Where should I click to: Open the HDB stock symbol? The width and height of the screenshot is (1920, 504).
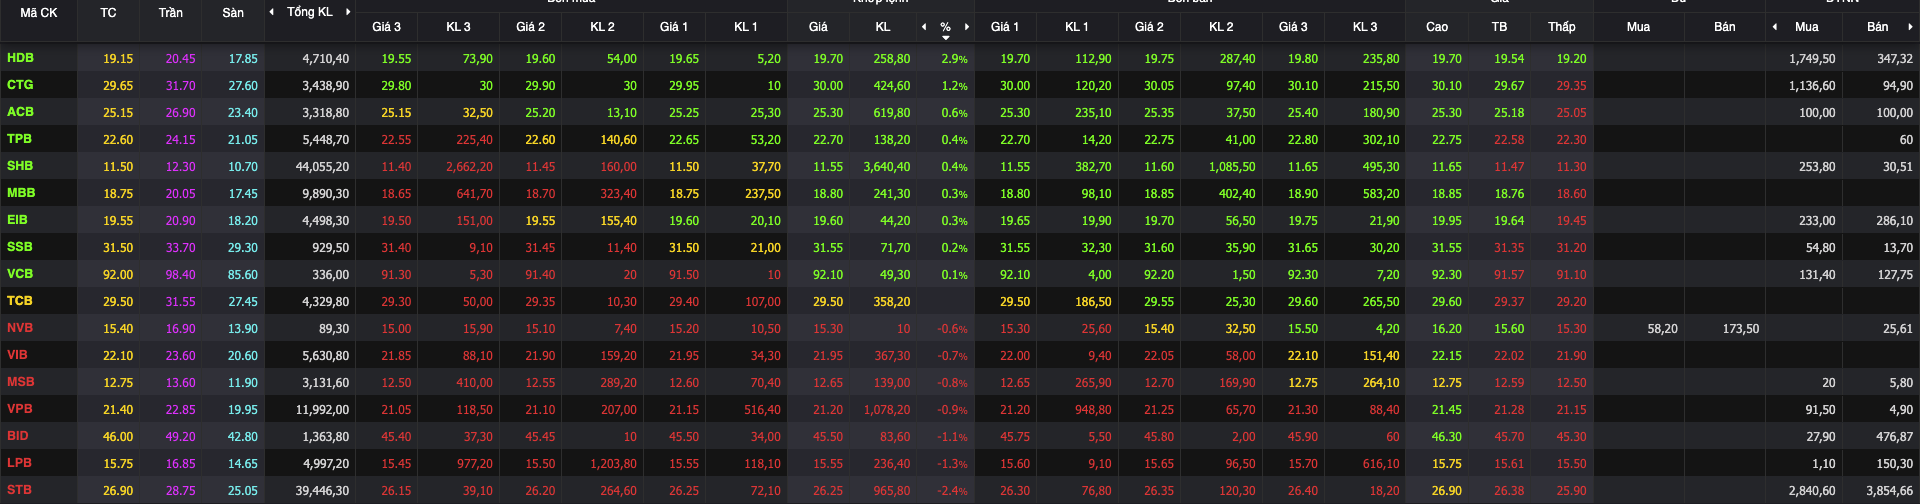click(x=20, y=58)
